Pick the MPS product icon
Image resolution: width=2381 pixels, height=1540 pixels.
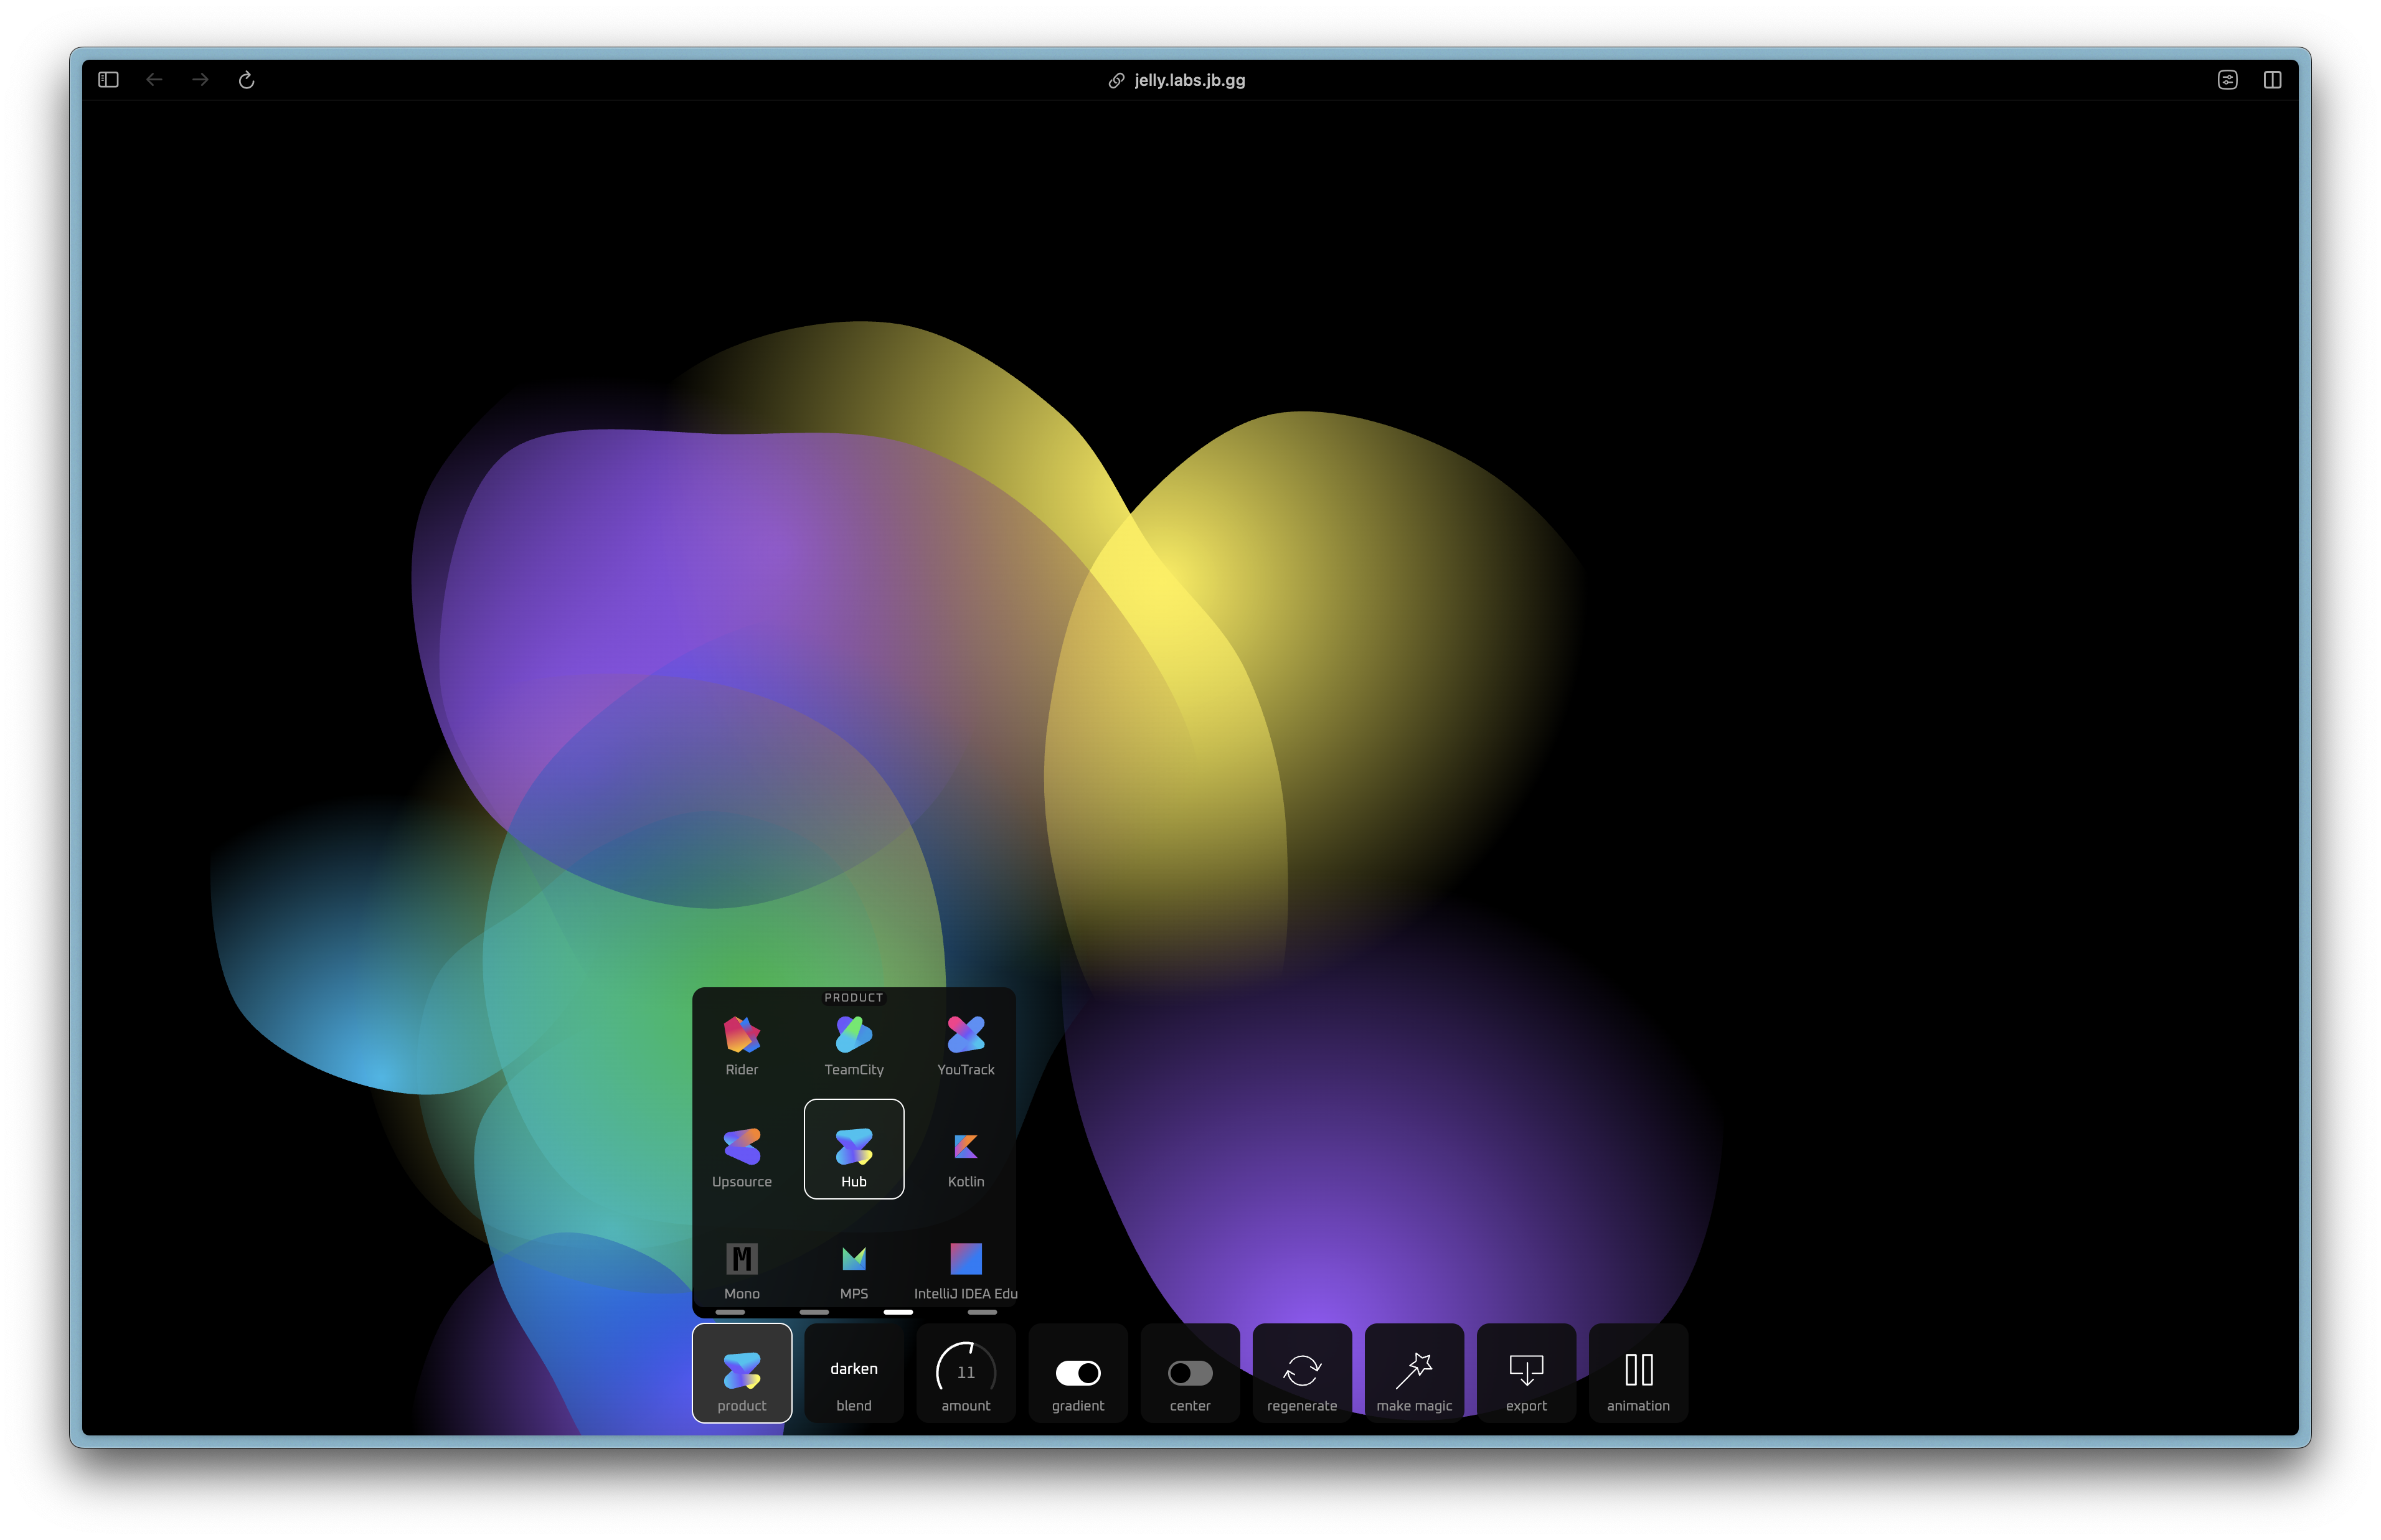click(853, 1260)
